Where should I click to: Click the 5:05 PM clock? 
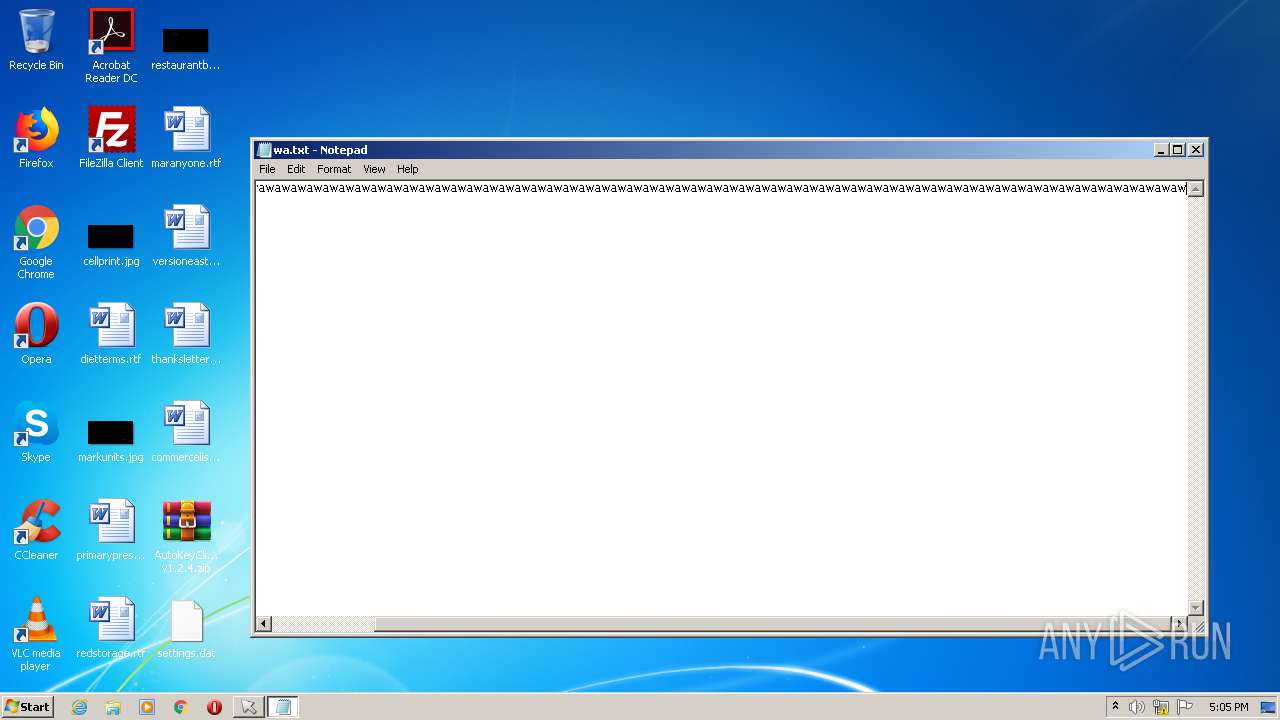click(x=1228, y=707)
